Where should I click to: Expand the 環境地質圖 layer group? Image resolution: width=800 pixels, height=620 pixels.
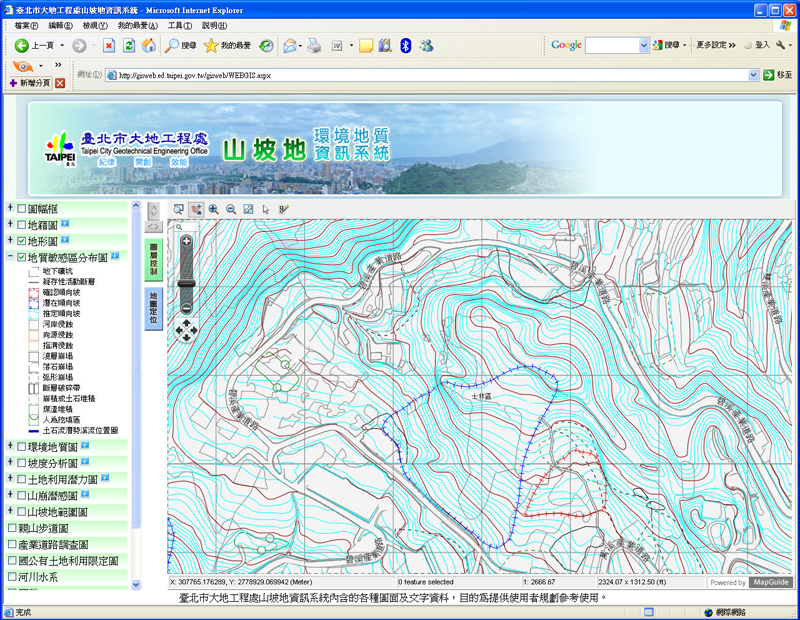click(10, 446)
